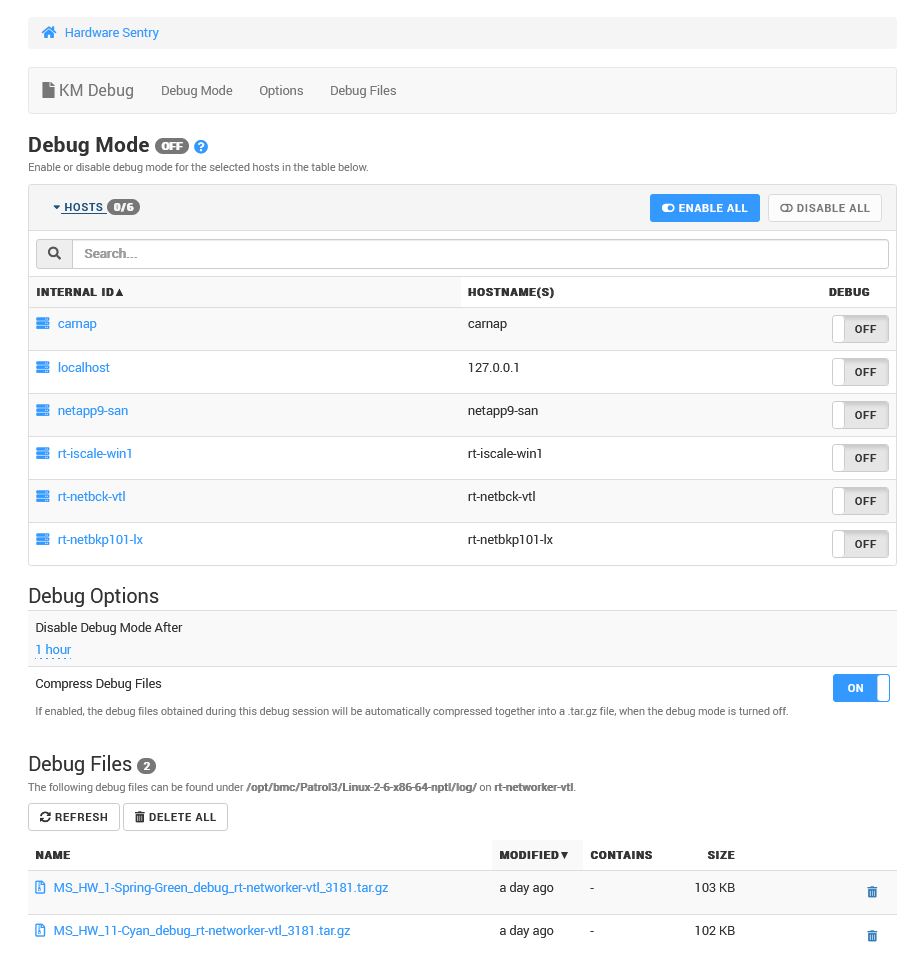Open the Options tab in KM Debug bar

click(x=281, y=91)
